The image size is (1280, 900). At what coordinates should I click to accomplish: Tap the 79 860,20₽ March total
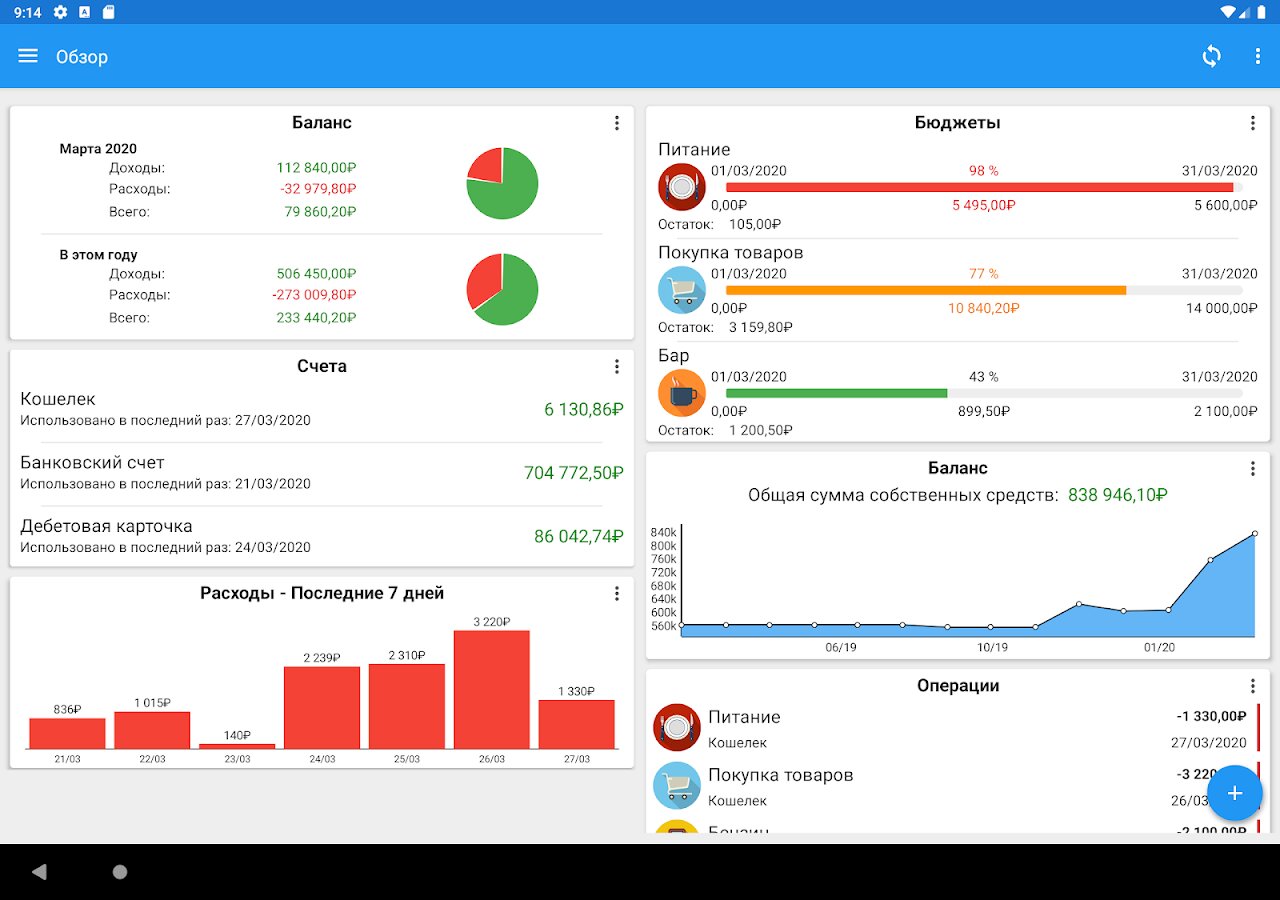click(x=321, y=212)
